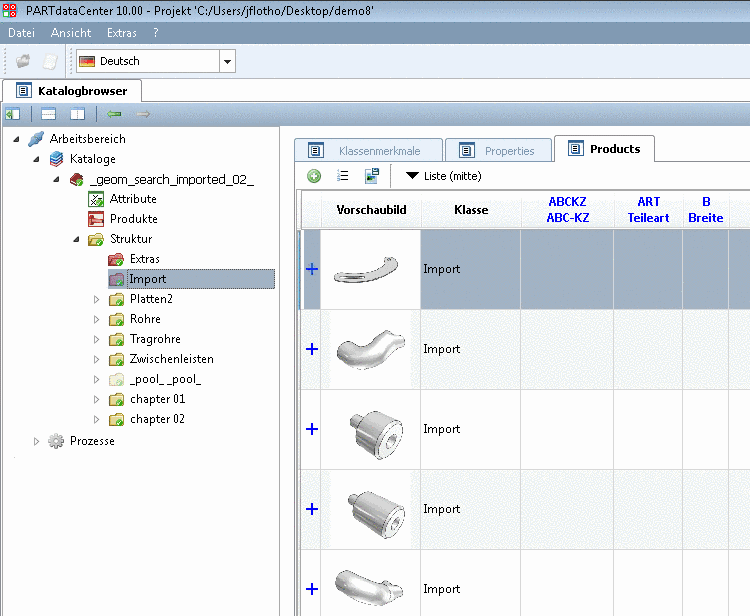
Task: Expand the chapter 01 folder
Action: coord(96,399)
